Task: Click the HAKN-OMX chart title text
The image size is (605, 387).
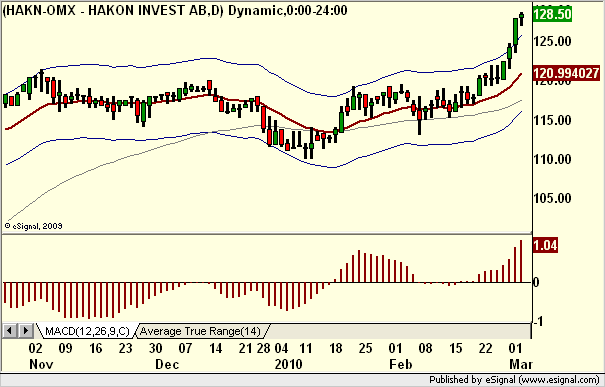Action: pyautogui.click(x=175, y=10)
